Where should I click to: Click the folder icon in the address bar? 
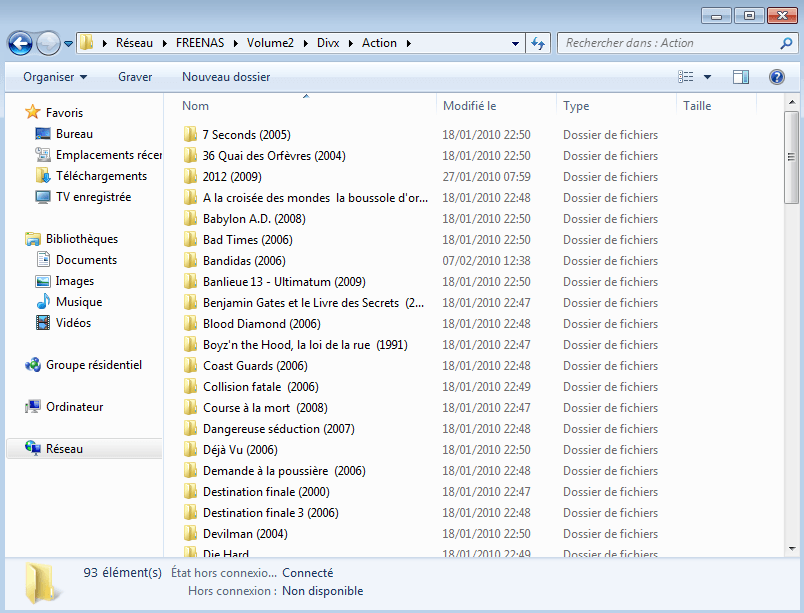click(x=87, y=43)
